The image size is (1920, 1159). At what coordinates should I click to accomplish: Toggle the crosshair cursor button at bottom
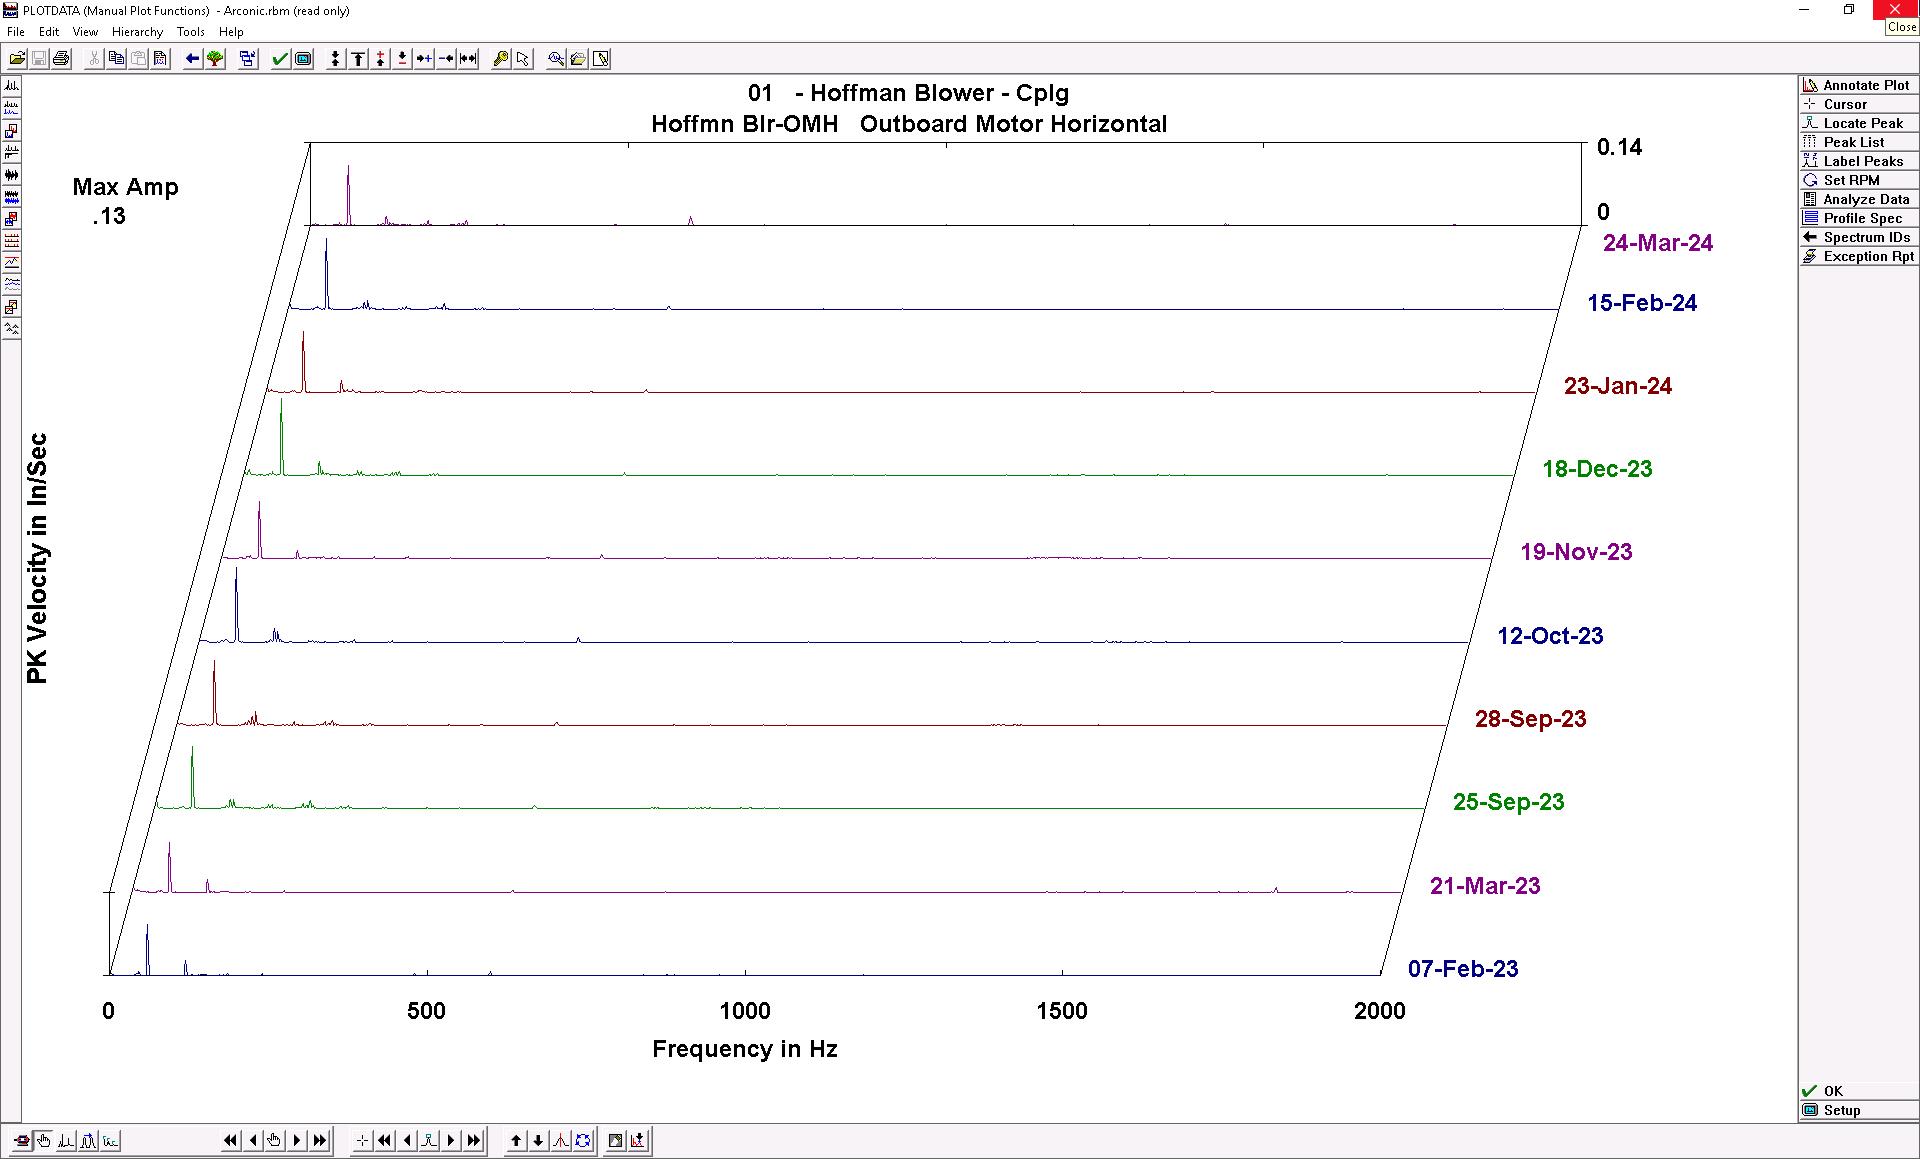[x=362, y=1140]
